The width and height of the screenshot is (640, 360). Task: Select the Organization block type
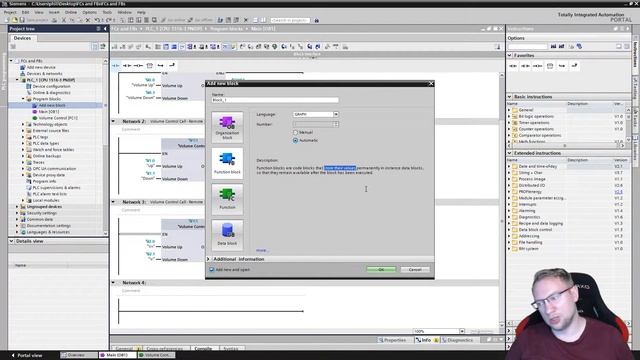pos(227,127)
